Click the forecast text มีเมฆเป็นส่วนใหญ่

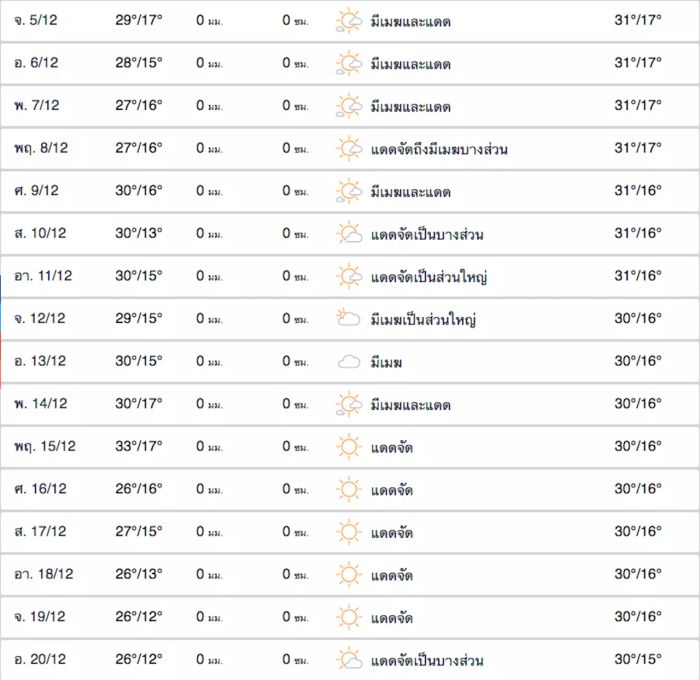pyautogui.click(x=423, y=319)
